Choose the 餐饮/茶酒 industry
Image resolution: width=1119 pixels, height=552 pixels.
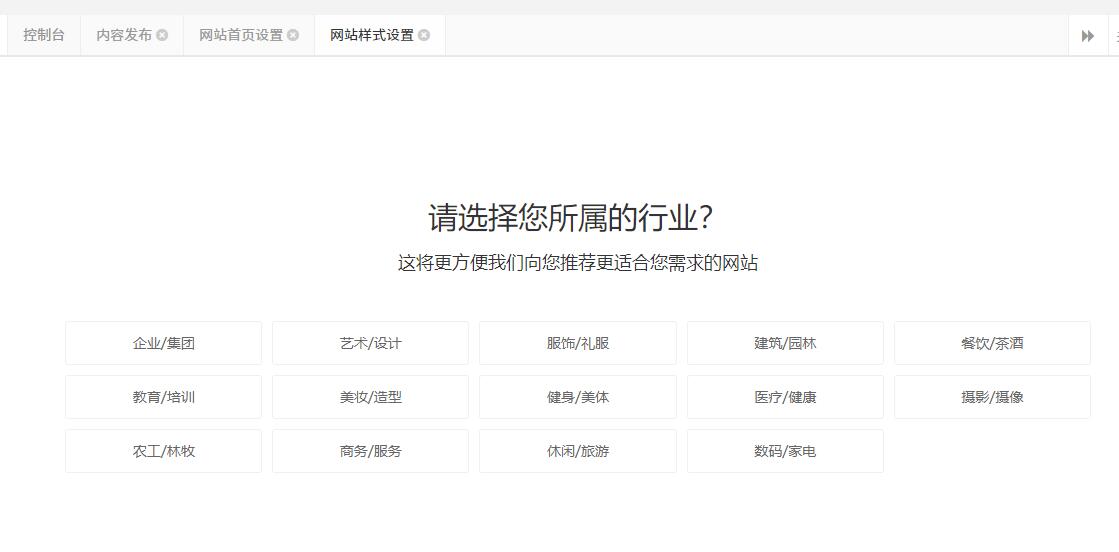pyautogui.click(x=992, y=343)
